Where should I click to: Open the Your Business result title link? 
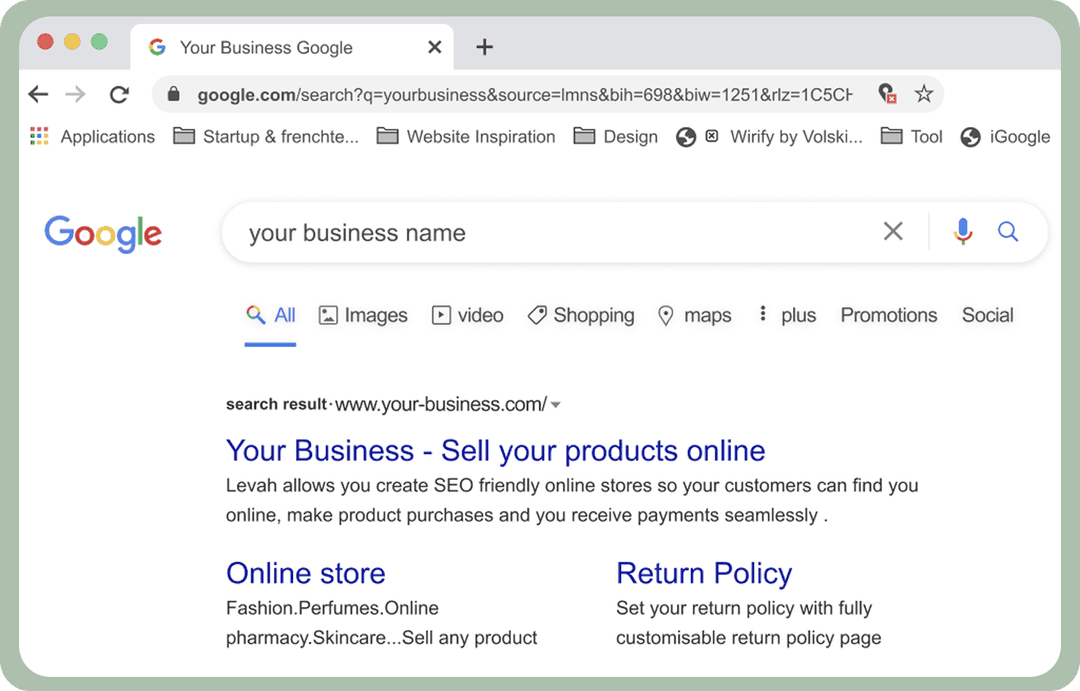pyautogui.click(x=495, y=450)
